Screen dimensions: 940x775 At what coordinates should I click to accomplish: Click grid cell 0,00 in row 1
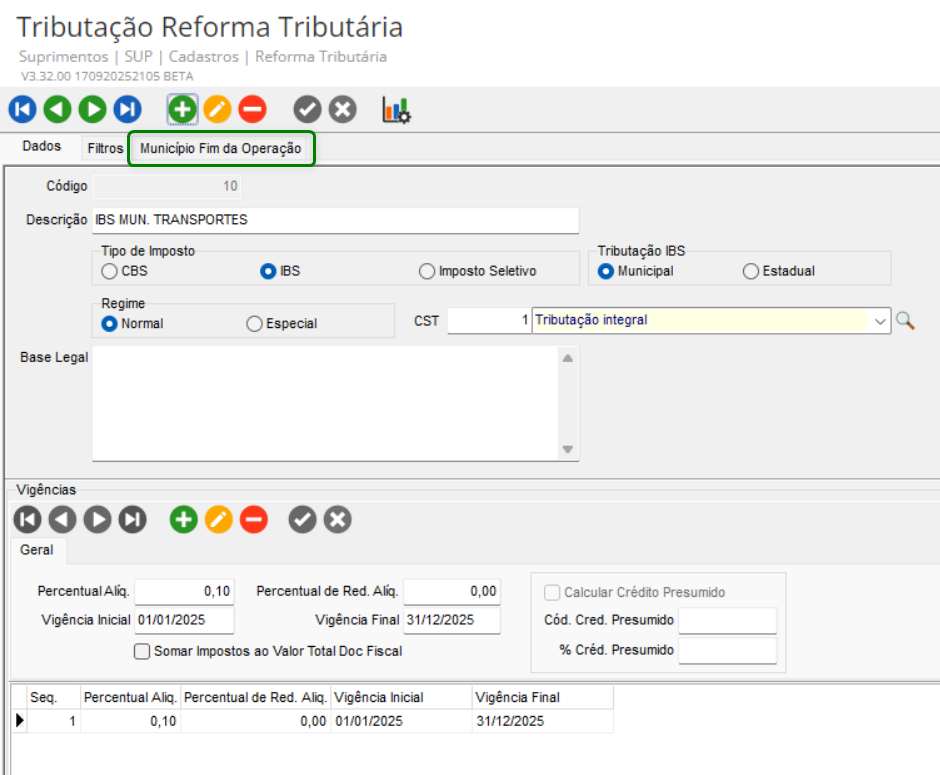(x=255, y=721)
